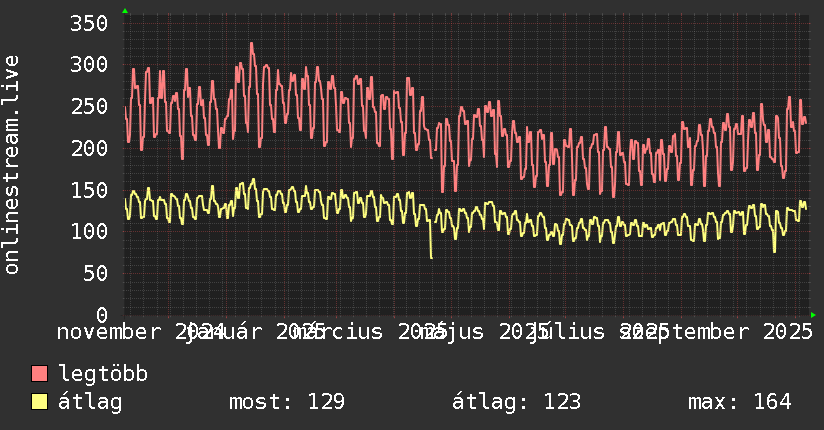Click the 'szeptember 2025' x-axis label
The image size is (824, 430).
click(x=716, y=332)
